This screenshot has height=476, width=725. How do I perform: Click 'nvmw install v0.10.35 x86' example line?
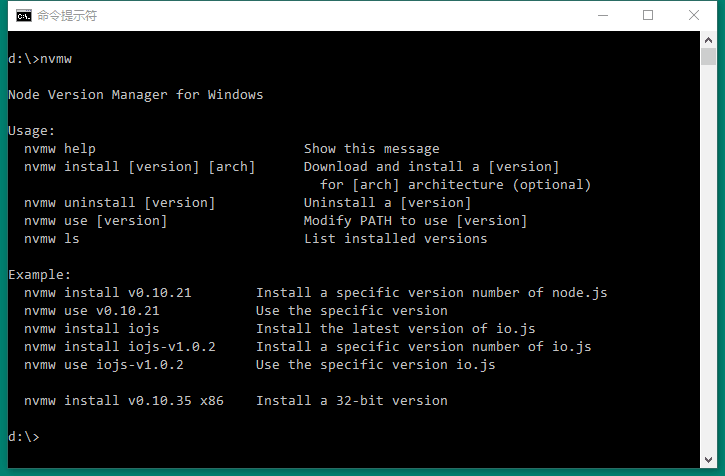(124, 401)
